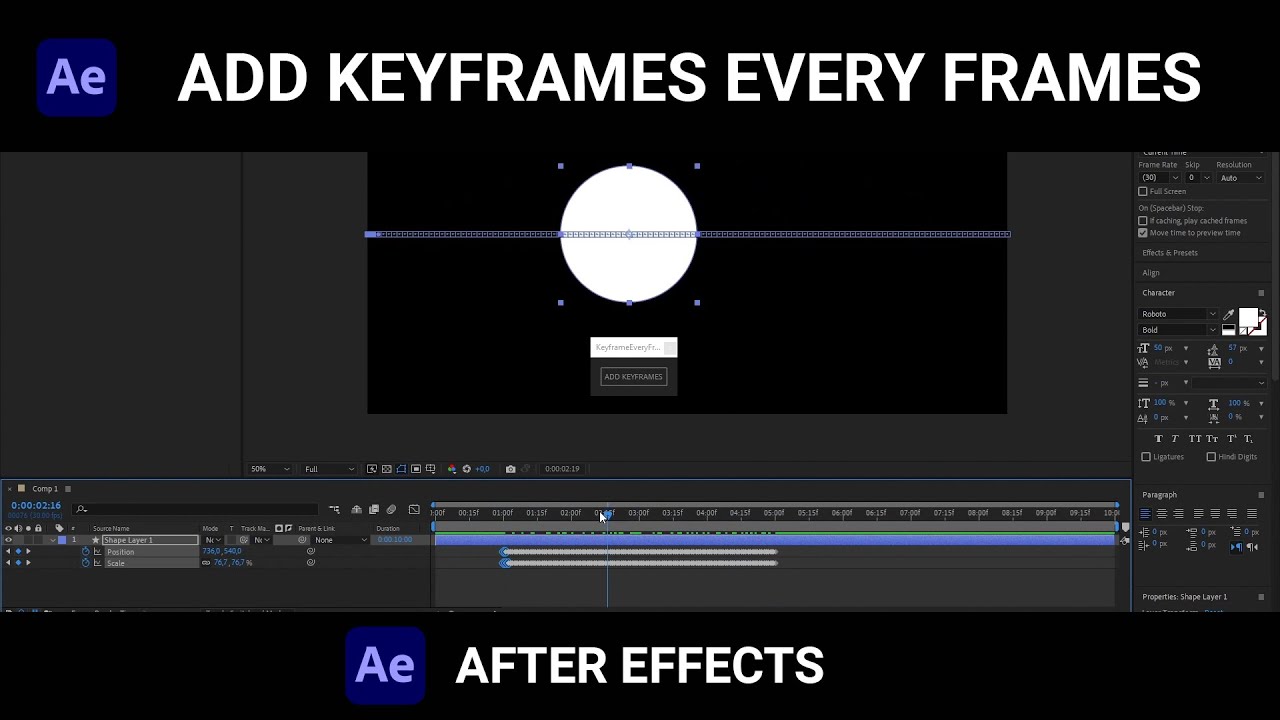
Task: Click the Shape Layer 1 label color swatch
Action: pyautogui.click(x=62, y=540)
